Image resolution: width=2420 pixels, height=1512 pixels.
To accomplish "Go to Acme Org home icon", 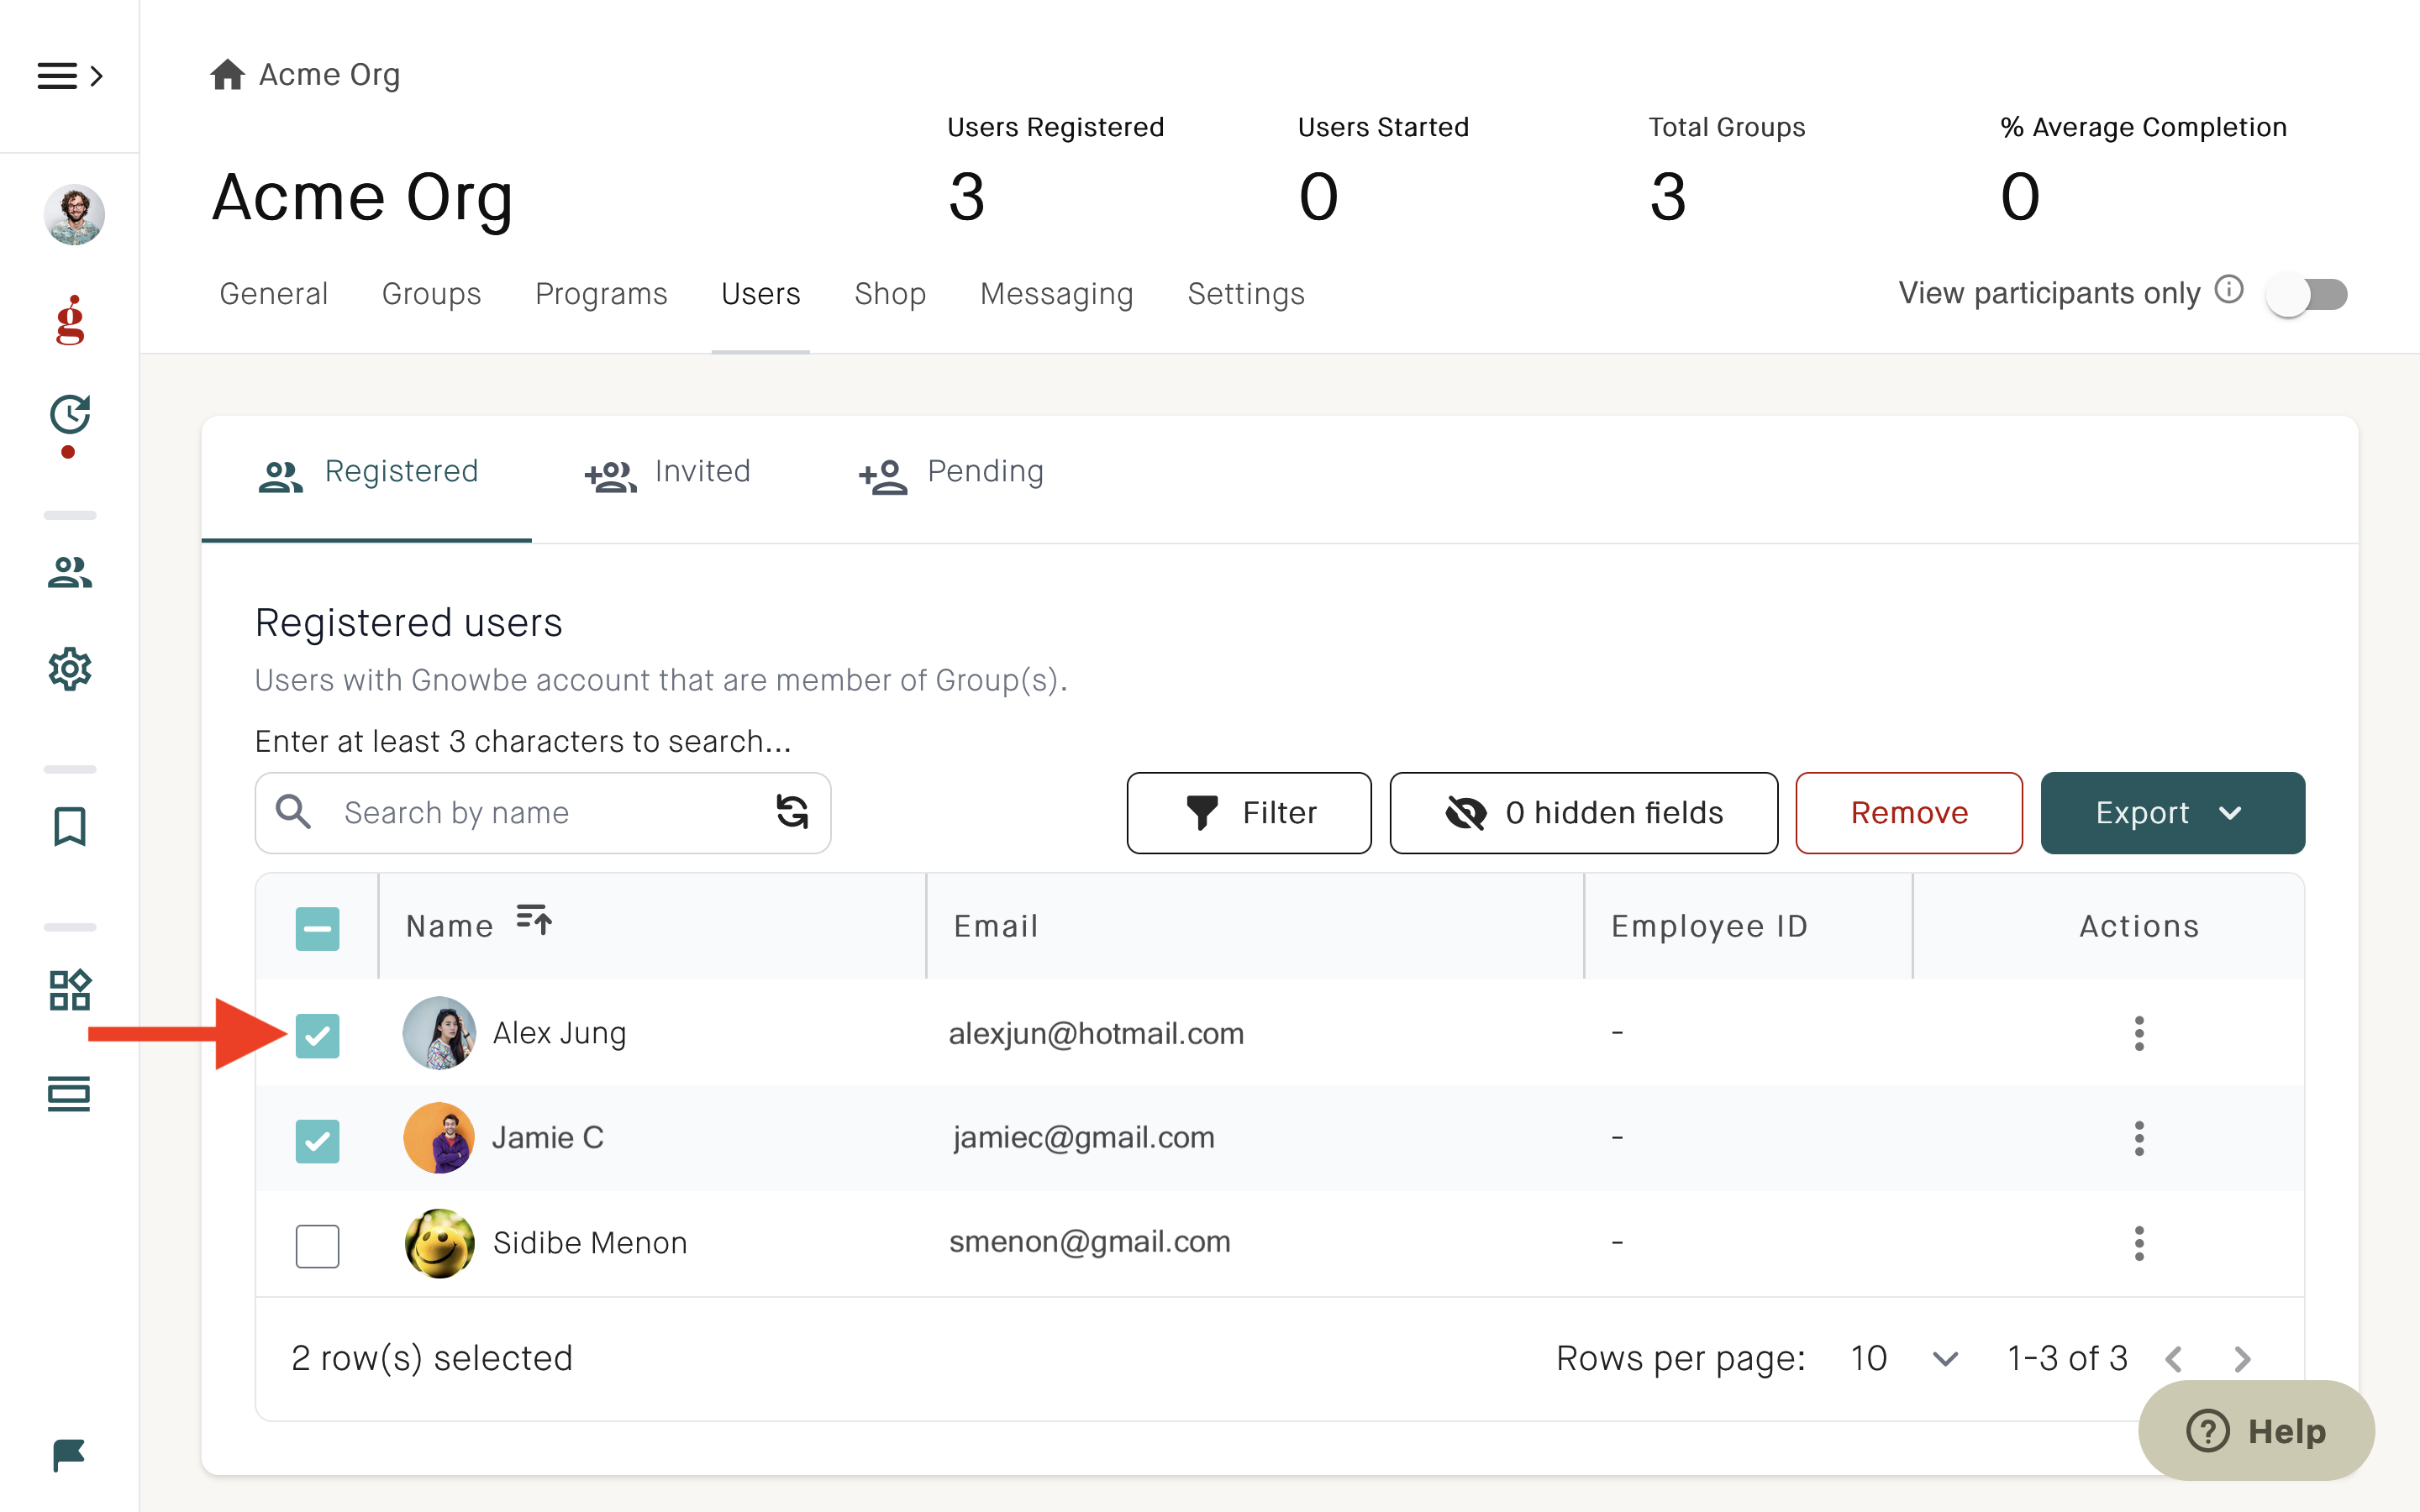I will point(227,74).
